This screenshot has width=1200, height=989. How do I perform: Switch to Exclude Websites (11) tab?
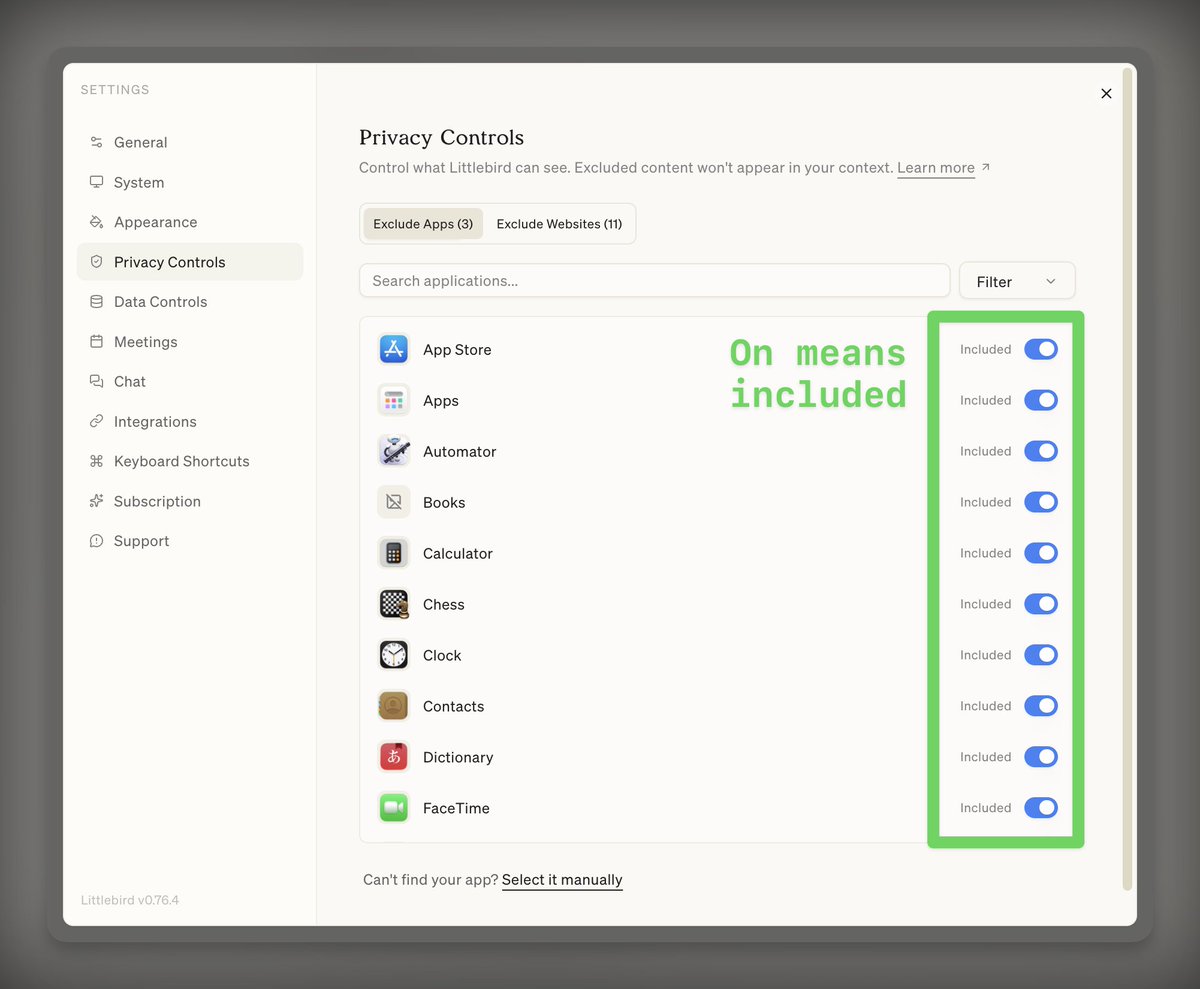coord(559,224)
